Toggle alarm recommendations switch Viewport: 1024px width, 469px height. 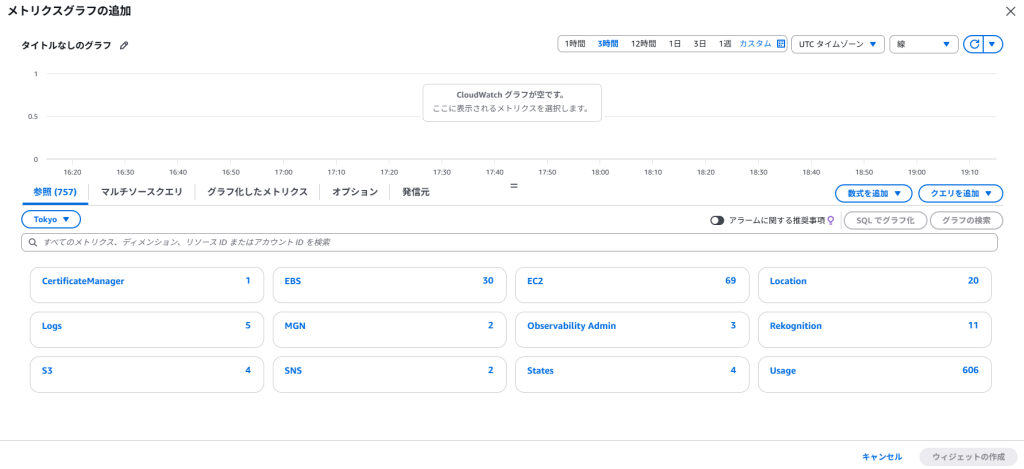pos(717,220)
